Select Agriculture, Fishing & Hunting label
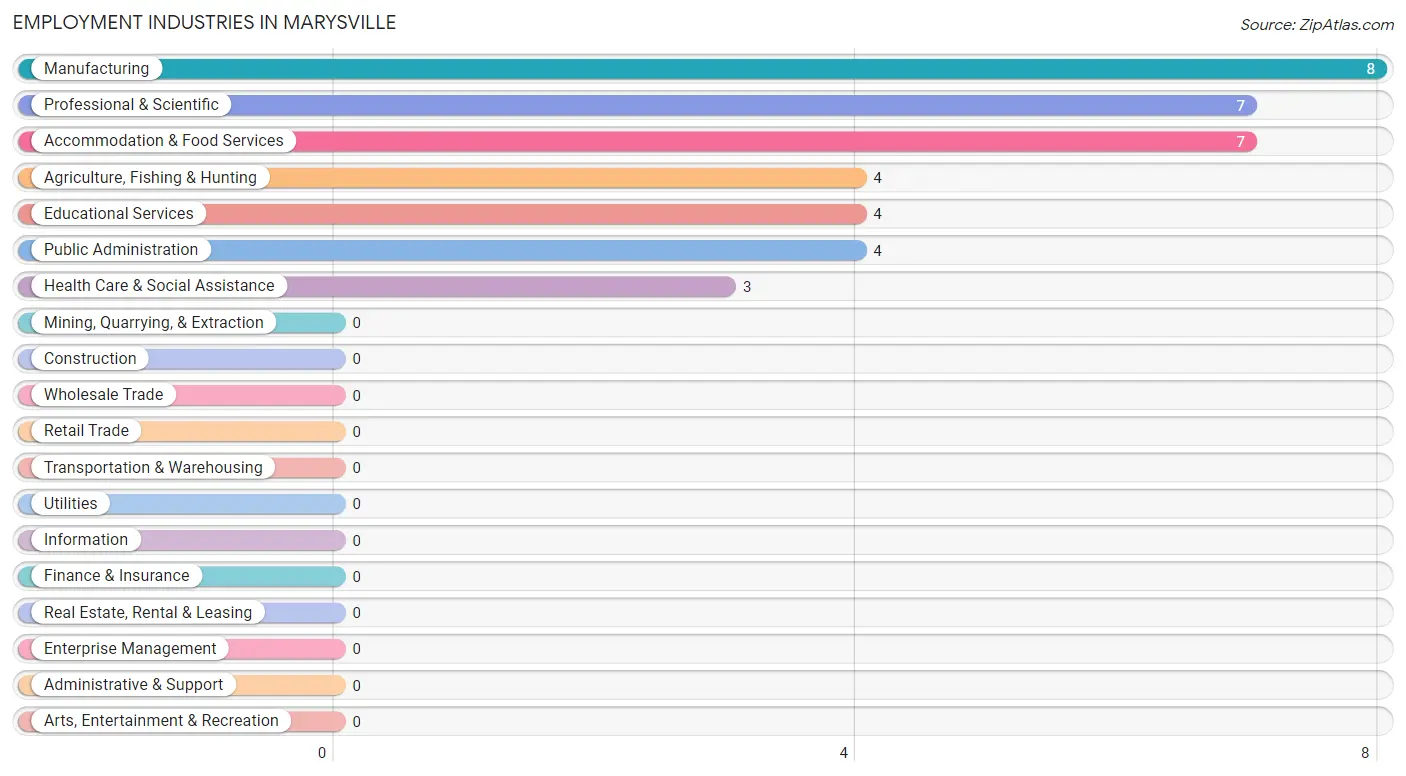The width and height of the screenshot is (1406, 776). coord(150,177)
